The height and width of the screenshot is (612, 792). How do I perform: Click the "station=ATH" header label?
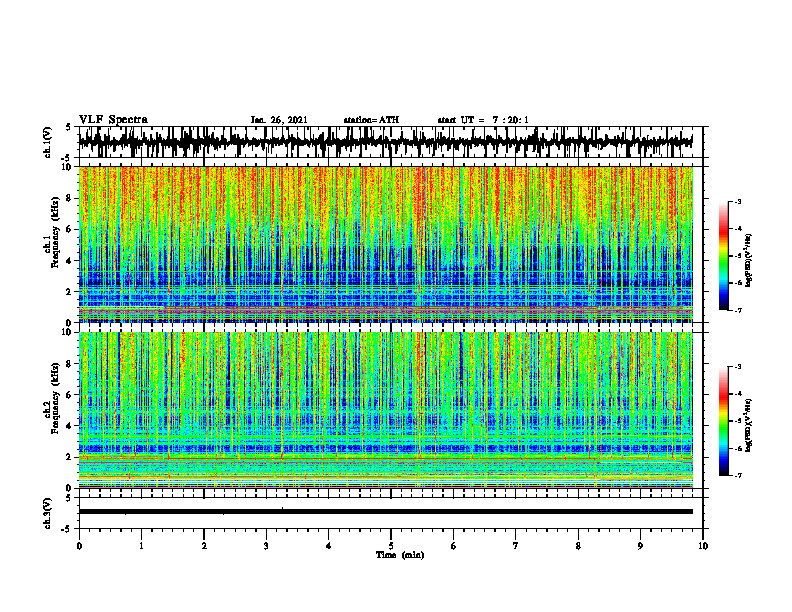coord(371,120)
